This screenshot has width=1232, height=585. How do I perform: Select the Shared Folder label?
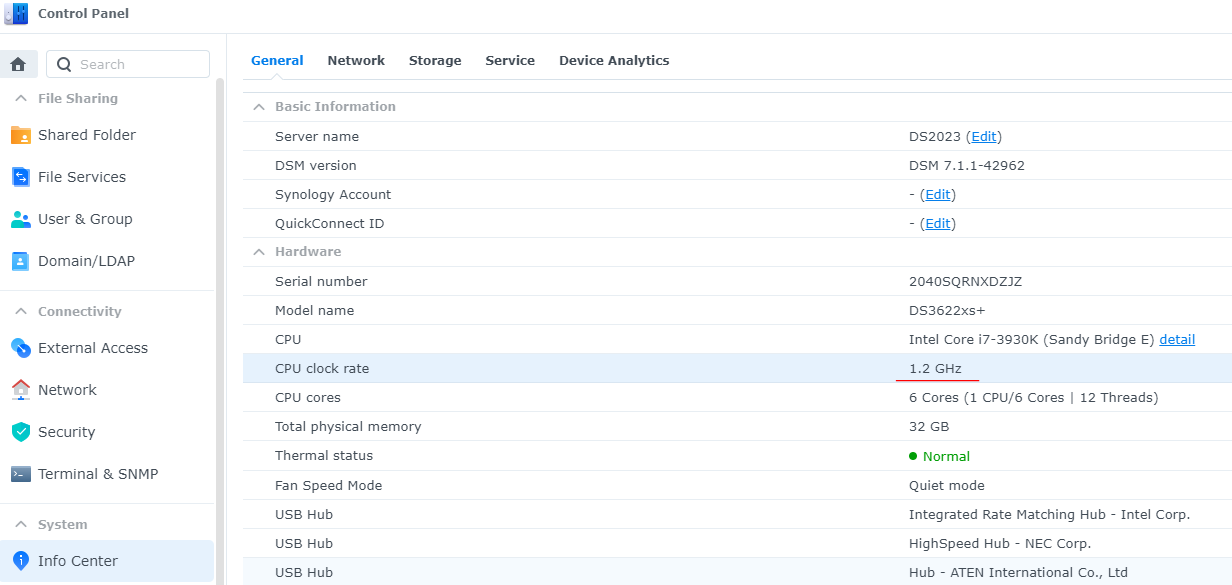tap(87, 135)
